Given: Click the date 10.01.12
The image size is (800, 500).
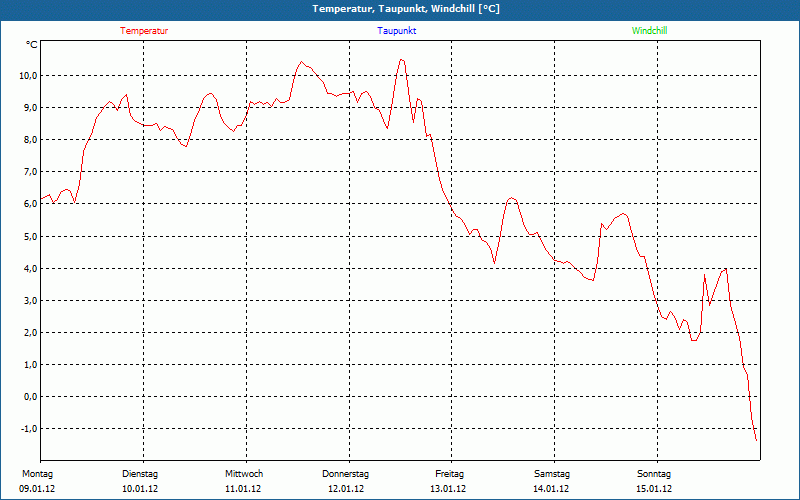Looking at the screenshot, I should pos(140,489).
